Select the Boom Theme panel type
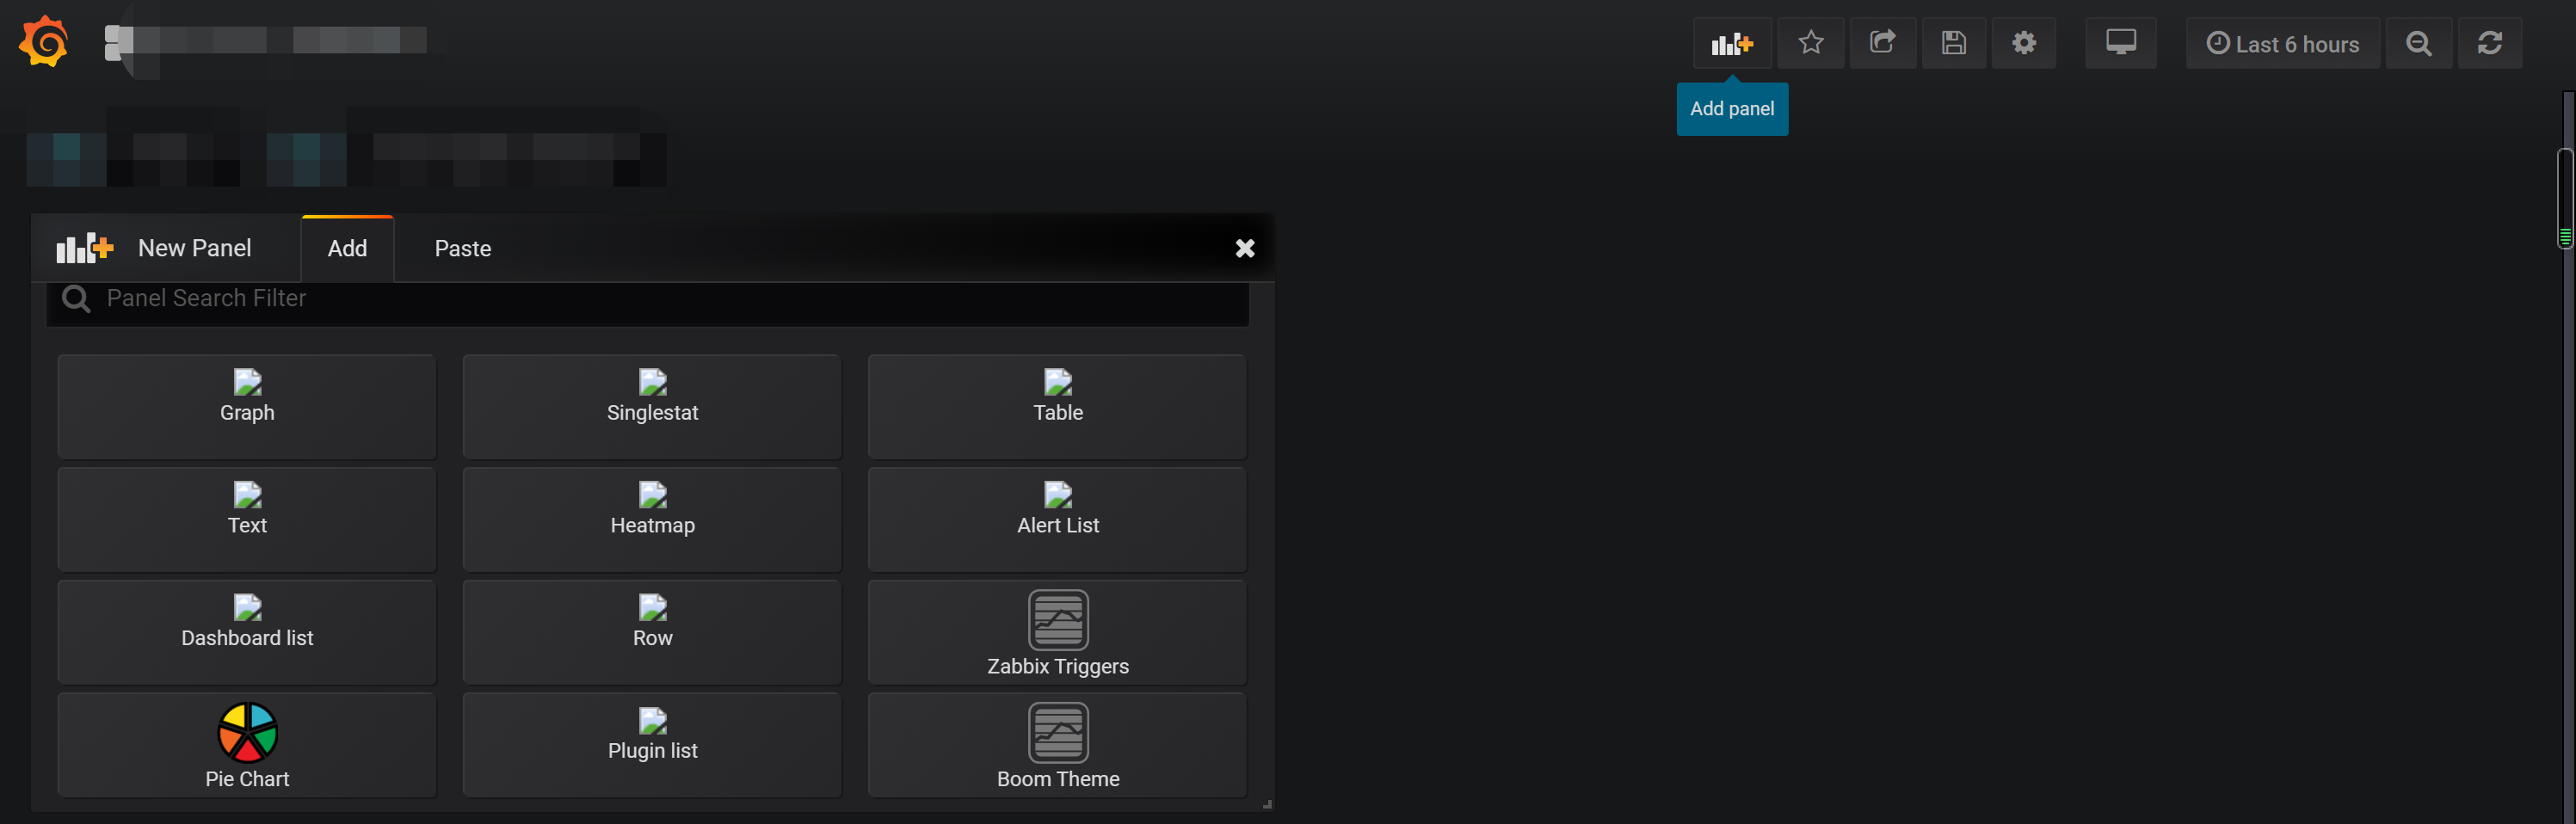This screenshot has width=2576, height=824. click(1057, 744)
